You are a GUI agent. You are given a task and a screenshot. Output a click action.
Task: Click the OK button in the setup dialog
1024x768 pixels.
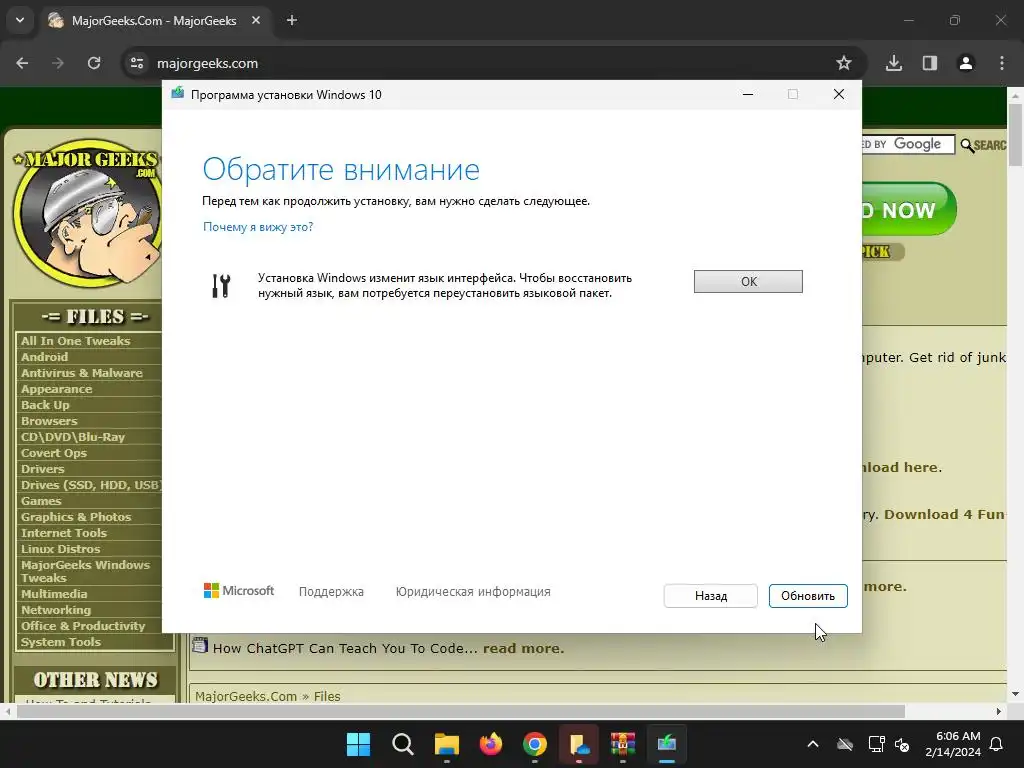click(748, 281)
